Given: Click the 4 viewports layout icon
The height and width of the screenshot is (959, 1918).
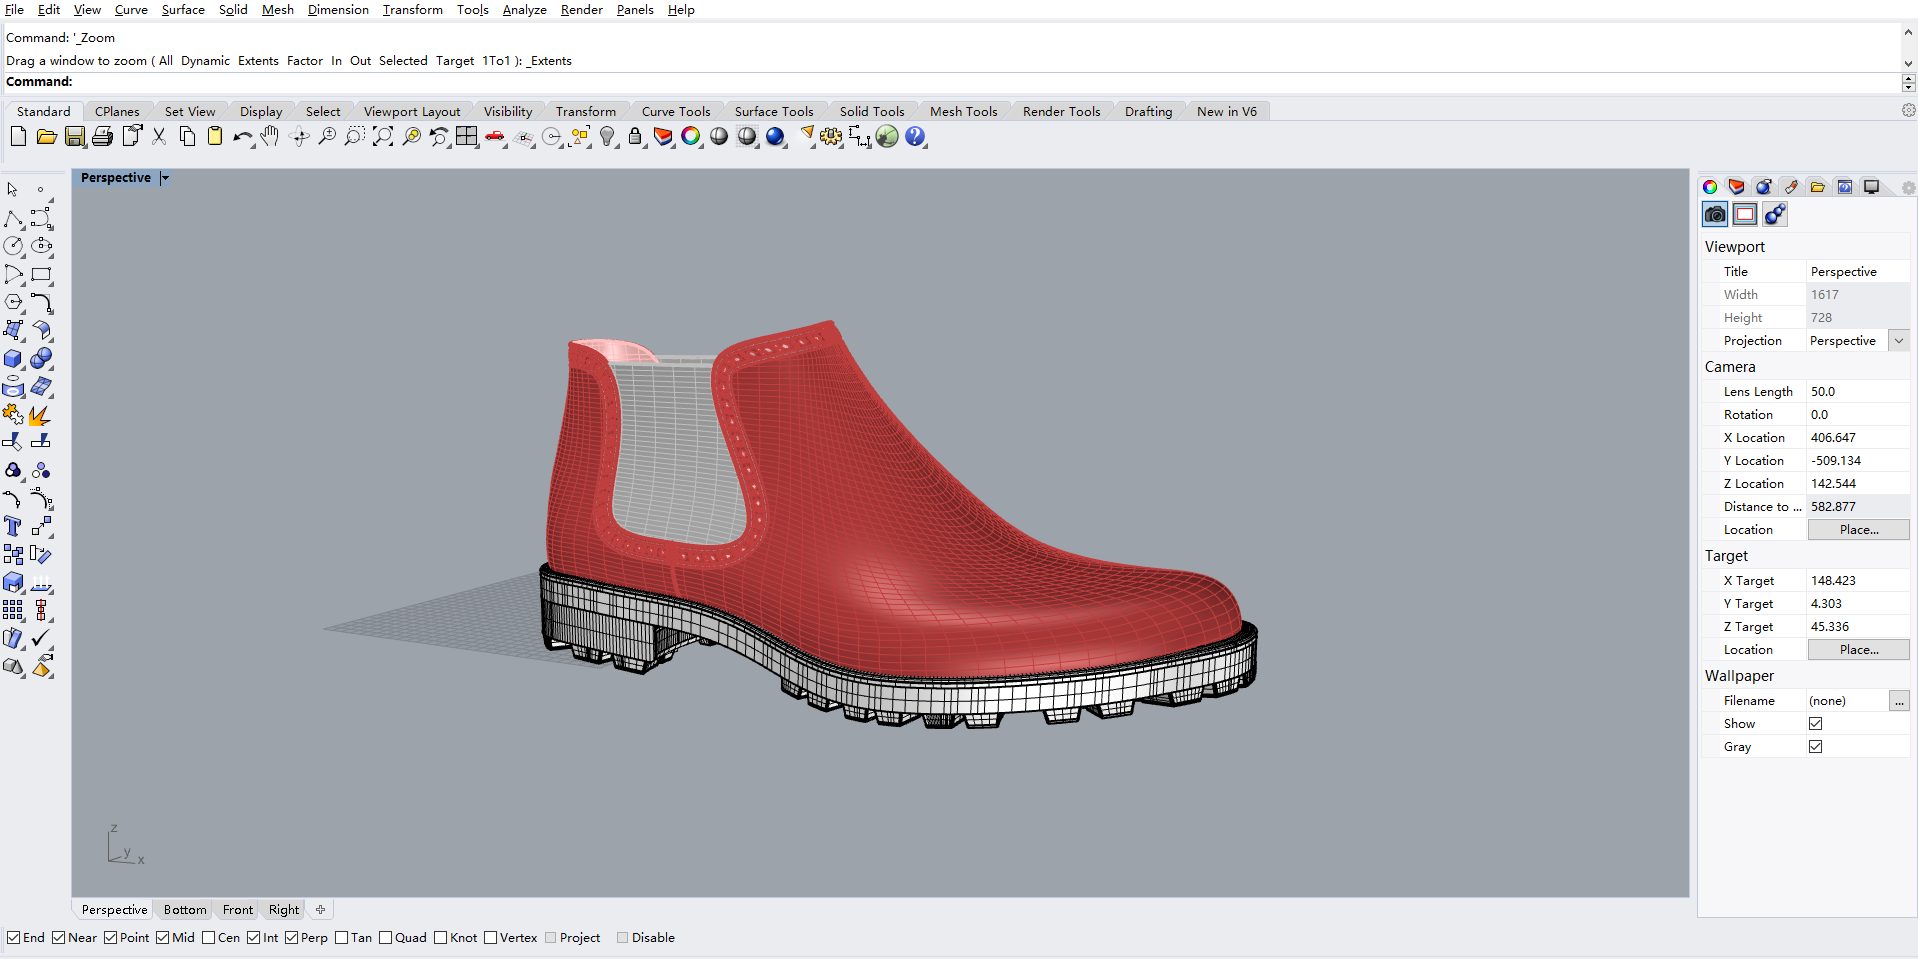Looking at the screenshot, I should click(x=467, y=137).
